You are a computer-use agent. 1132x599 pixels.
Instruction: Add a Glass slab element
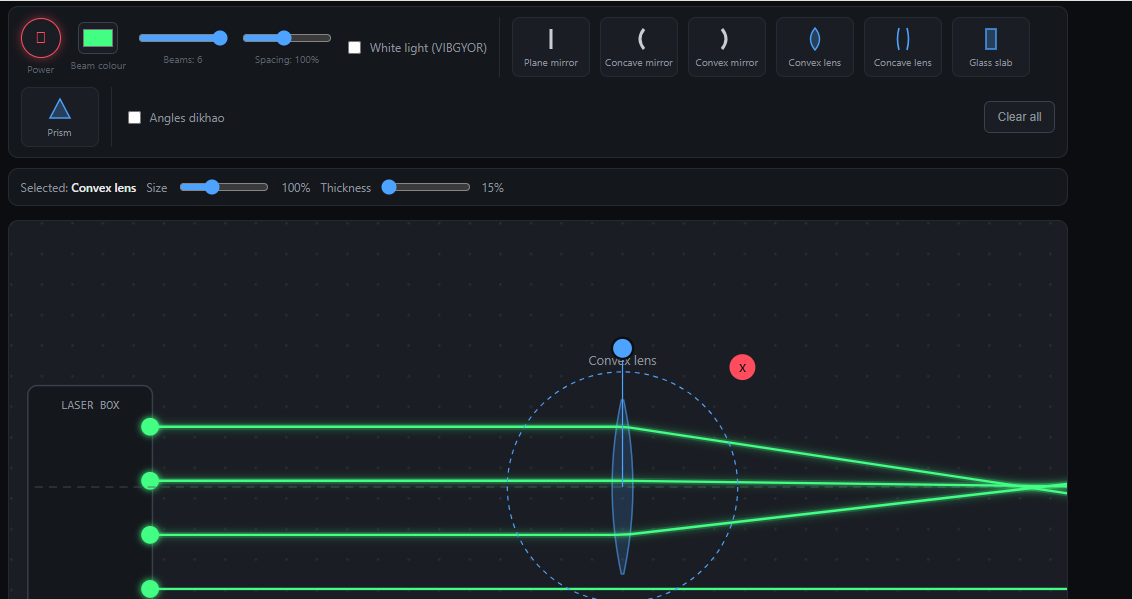(991, 47)
